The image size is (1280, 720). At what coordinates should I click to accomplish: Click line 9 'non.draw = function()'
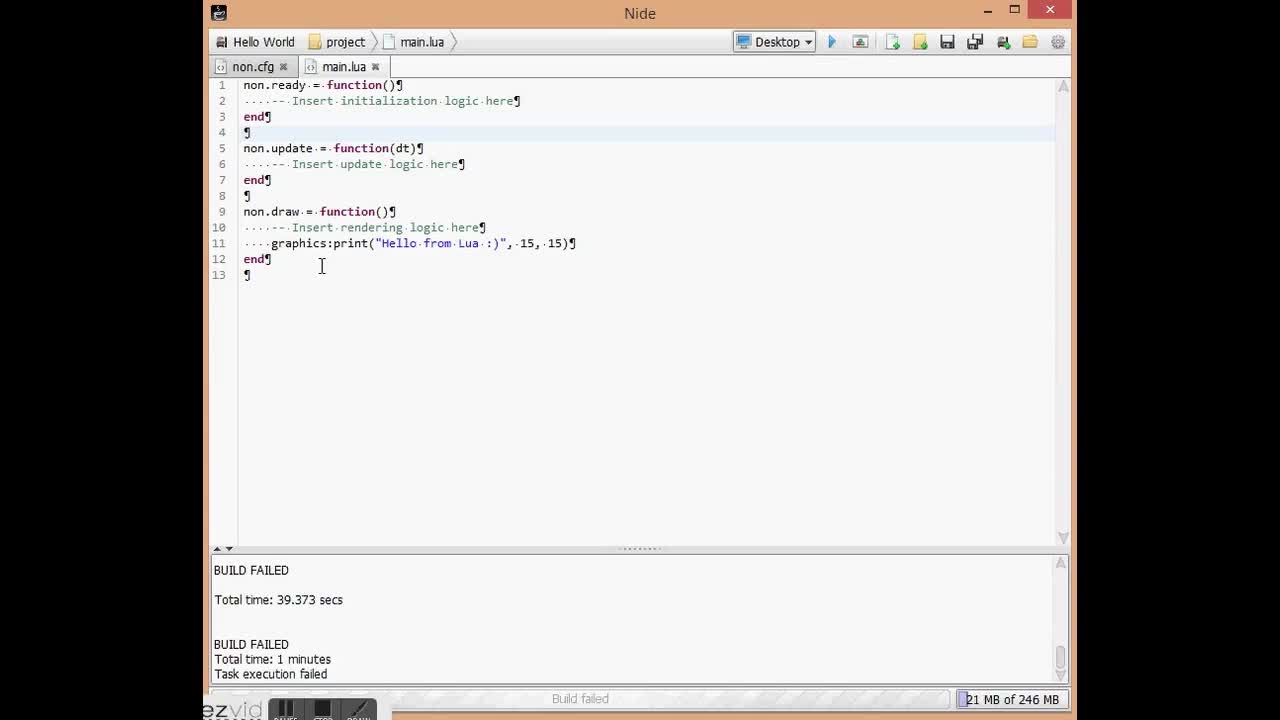[x=320, y=212]
